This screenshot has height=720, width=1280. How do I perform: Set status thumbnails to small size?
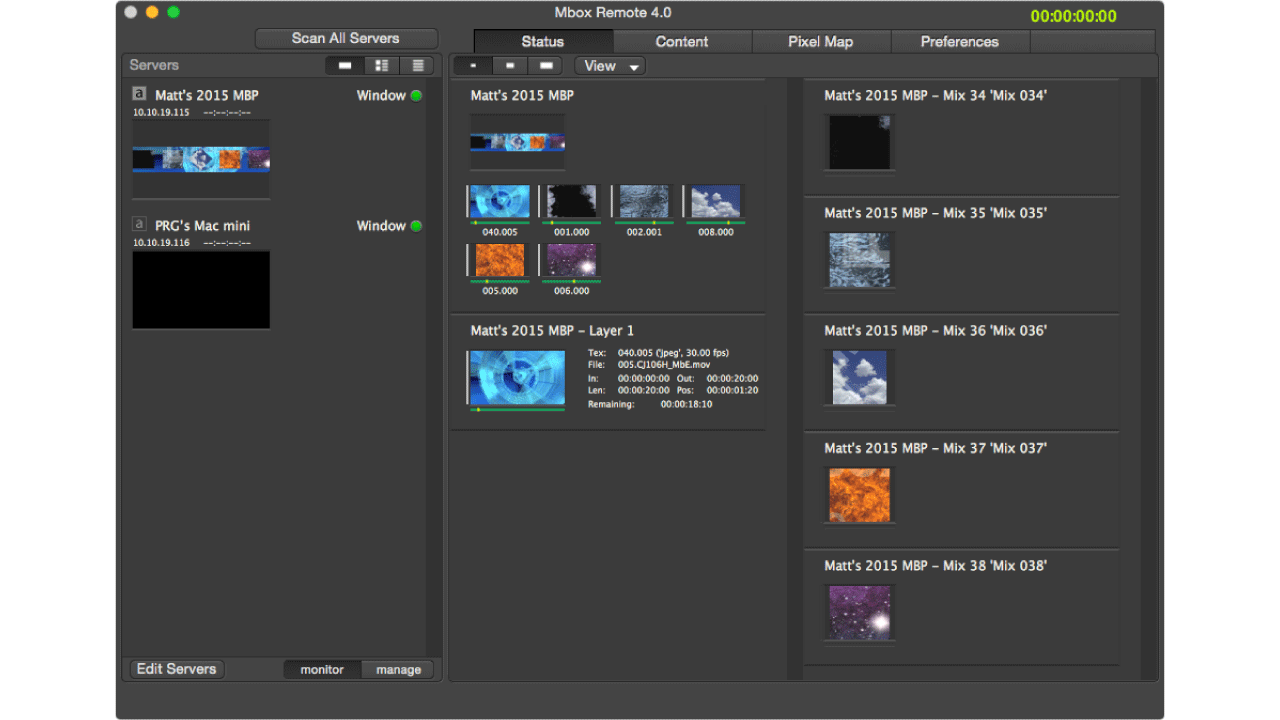[473, 66]
